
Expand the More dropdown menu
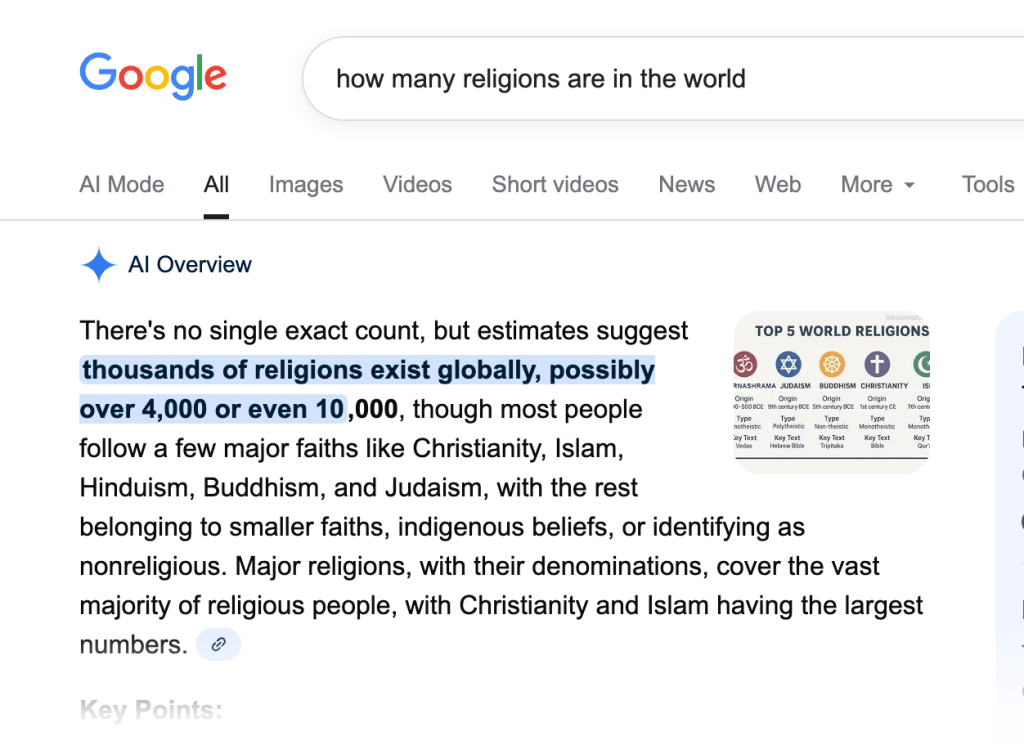pyautogui.click(x=878, y=185)
